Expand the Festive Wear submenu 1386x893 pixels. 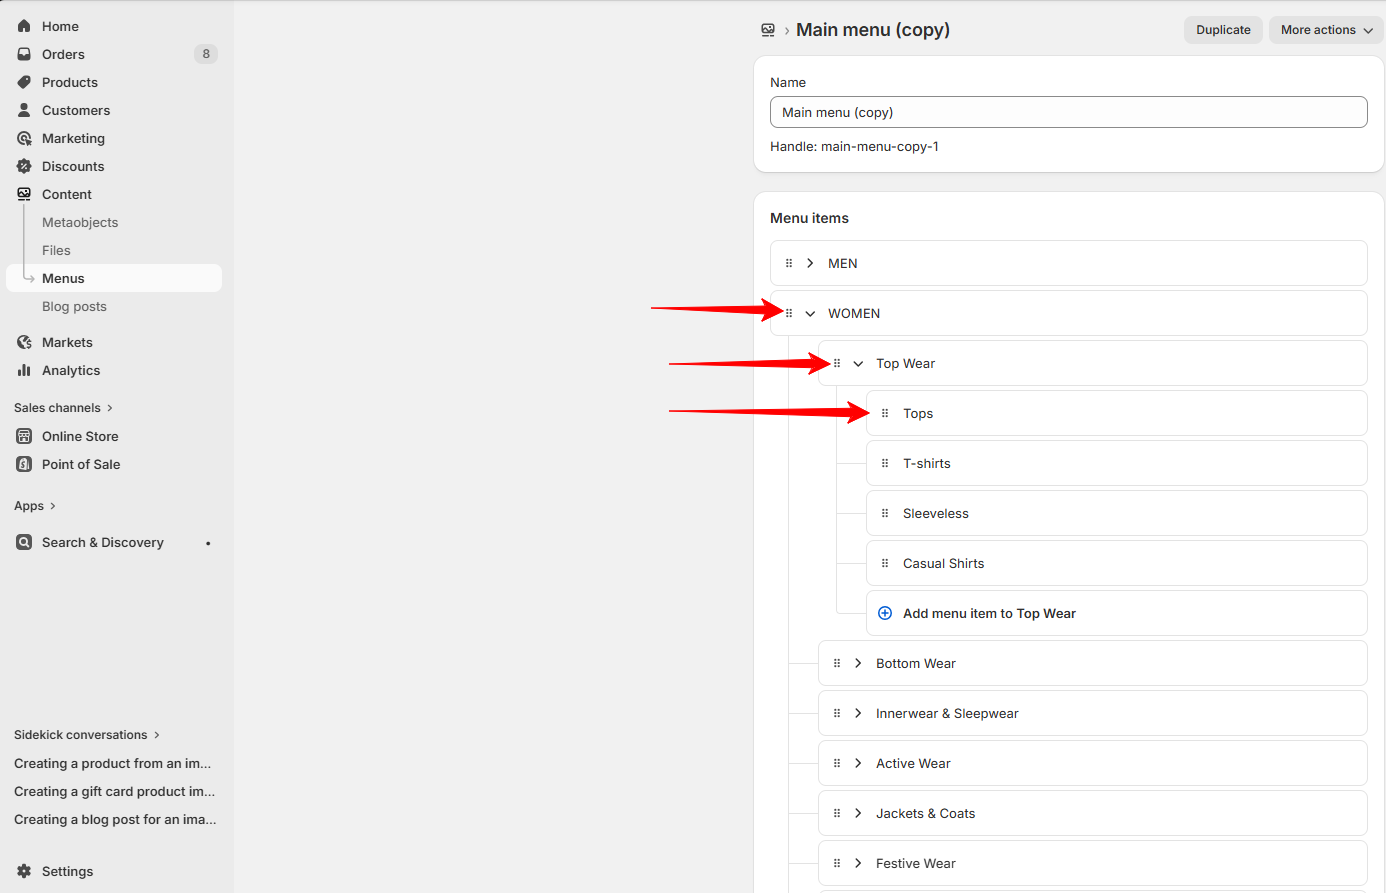pos(858,863)
